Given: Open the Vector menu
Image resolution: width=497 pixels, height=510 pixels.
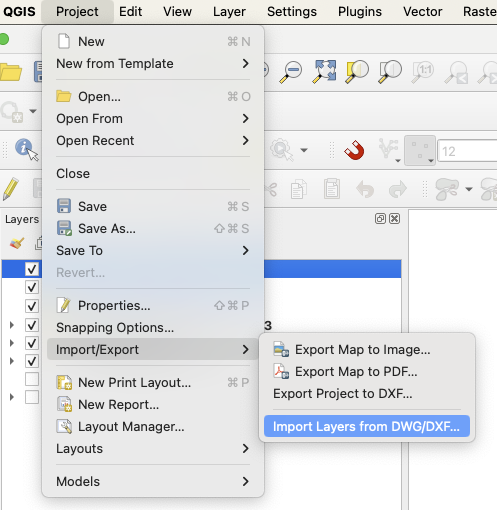Looking at the screenshot, I should tap(422, 12).
